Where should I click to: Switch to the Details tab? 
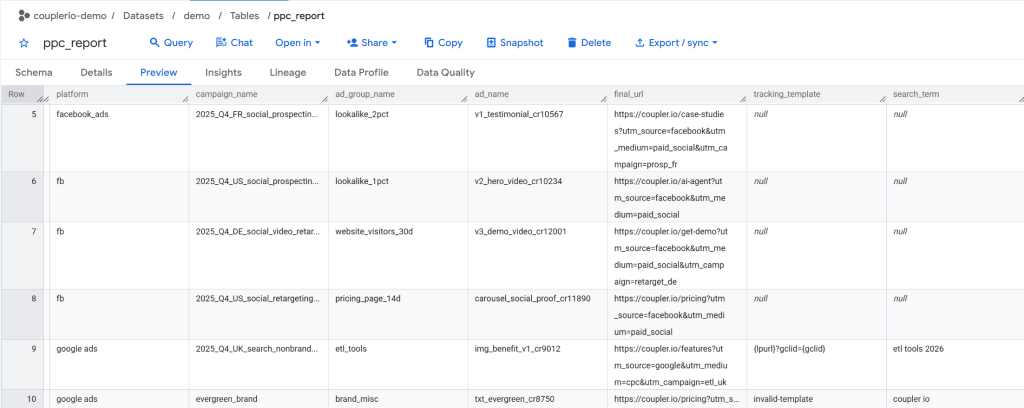point(97,72)
